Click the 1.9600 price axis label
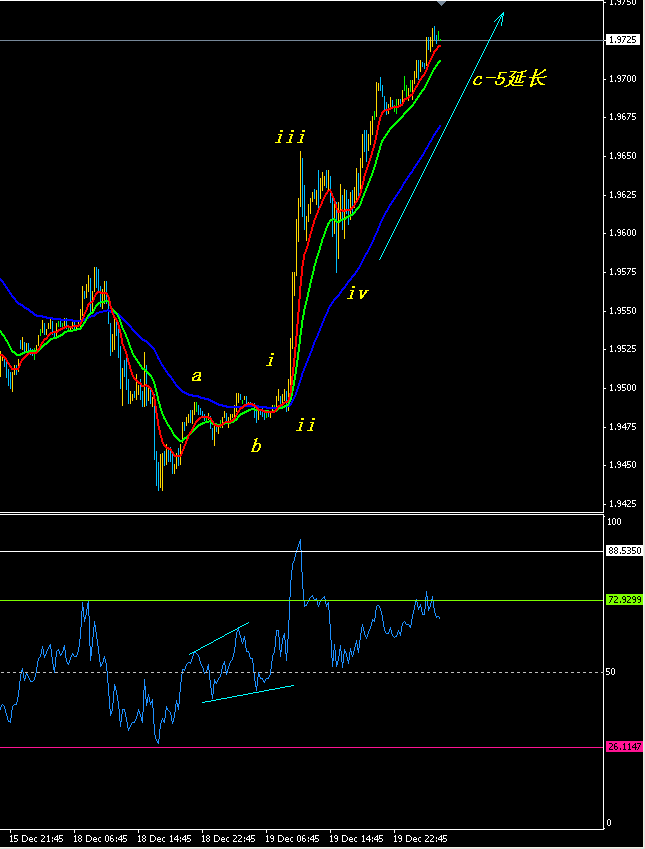645x849 pixels. (x=622, y=233)
